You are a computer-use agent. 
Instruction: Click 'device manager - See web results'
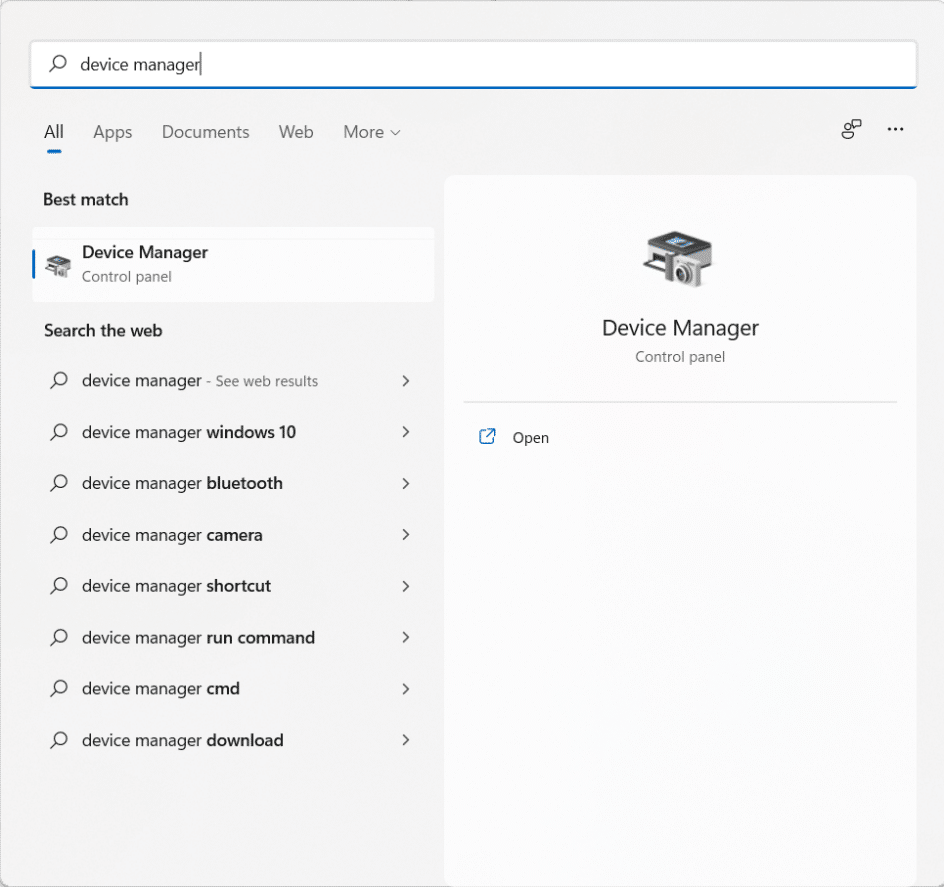[x=200, y=381]
